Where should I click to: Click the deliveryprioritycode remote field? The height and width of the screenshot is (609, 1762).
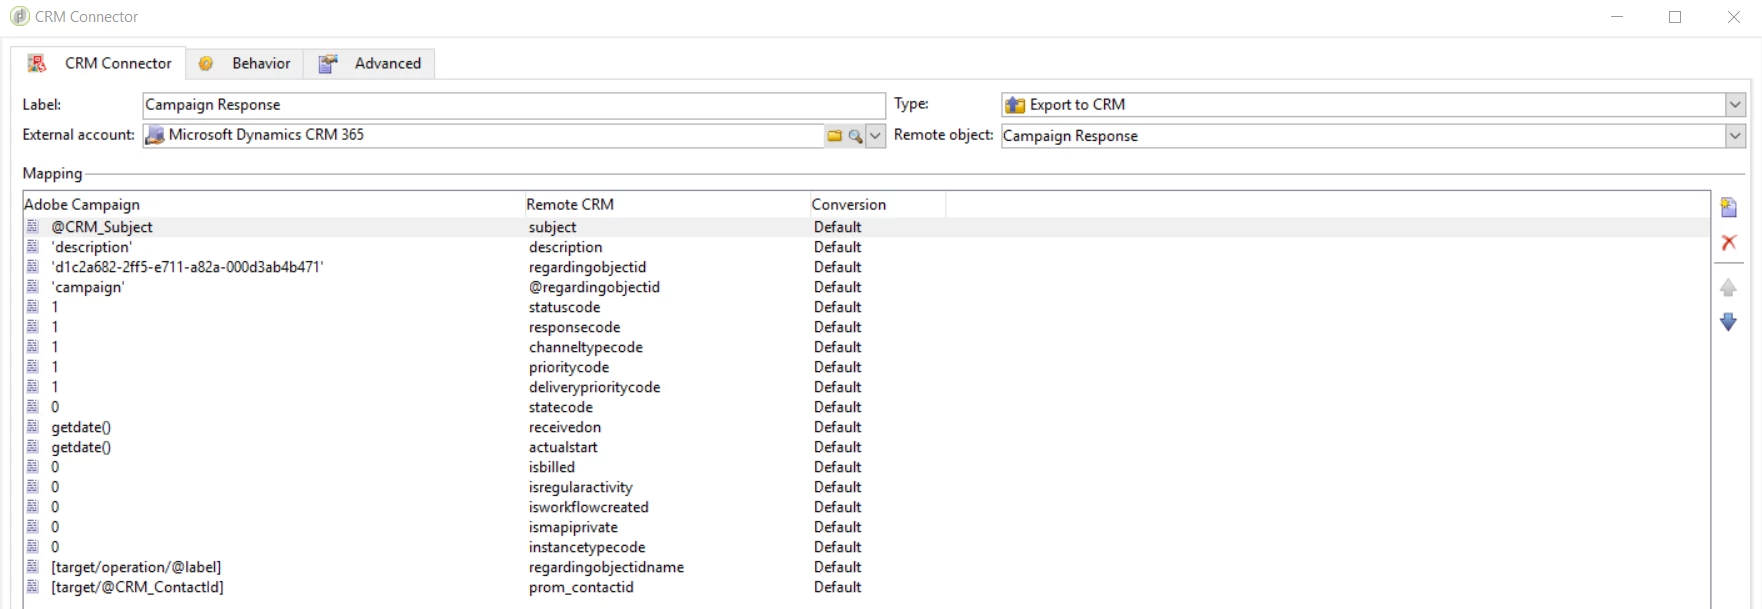tap(595, 387)
